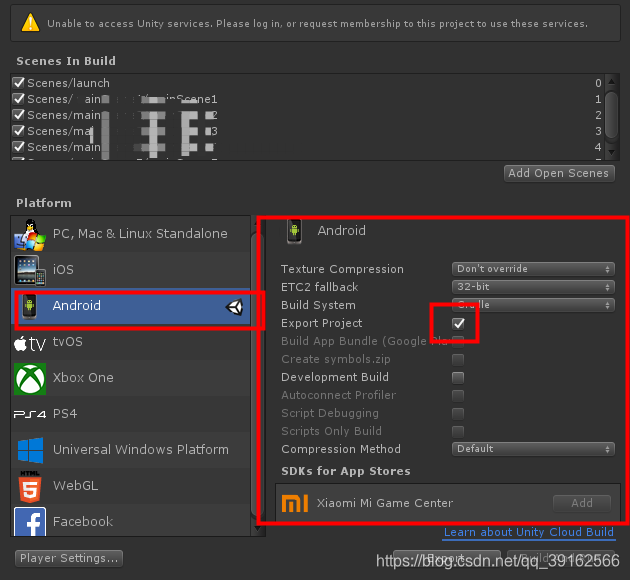This screenshot has width=630, height=580.
Task: Toggle the Script Debugging checkbox
Action: click(458, 414)
